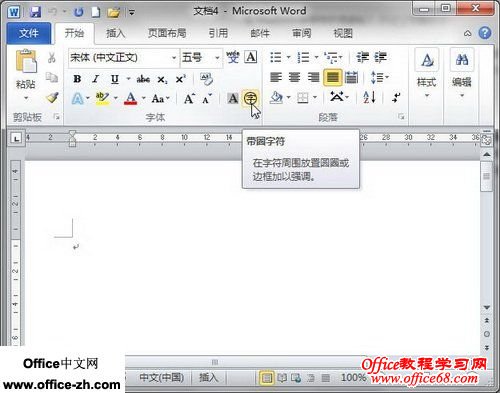Click the Center alignment icon
This screenshot has height=393, width=500.
click(294, 77)
